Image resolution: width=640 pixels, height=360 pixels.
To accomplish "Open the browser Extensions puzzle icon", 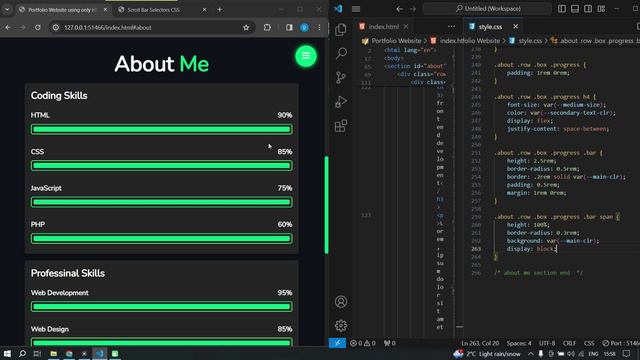I will (267, 27).
